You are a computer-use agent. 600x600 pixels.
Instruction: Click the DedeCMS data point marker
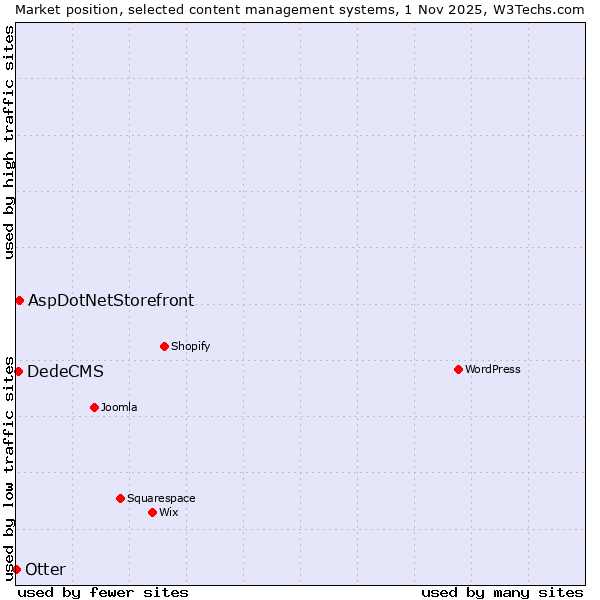coord(18,371)
